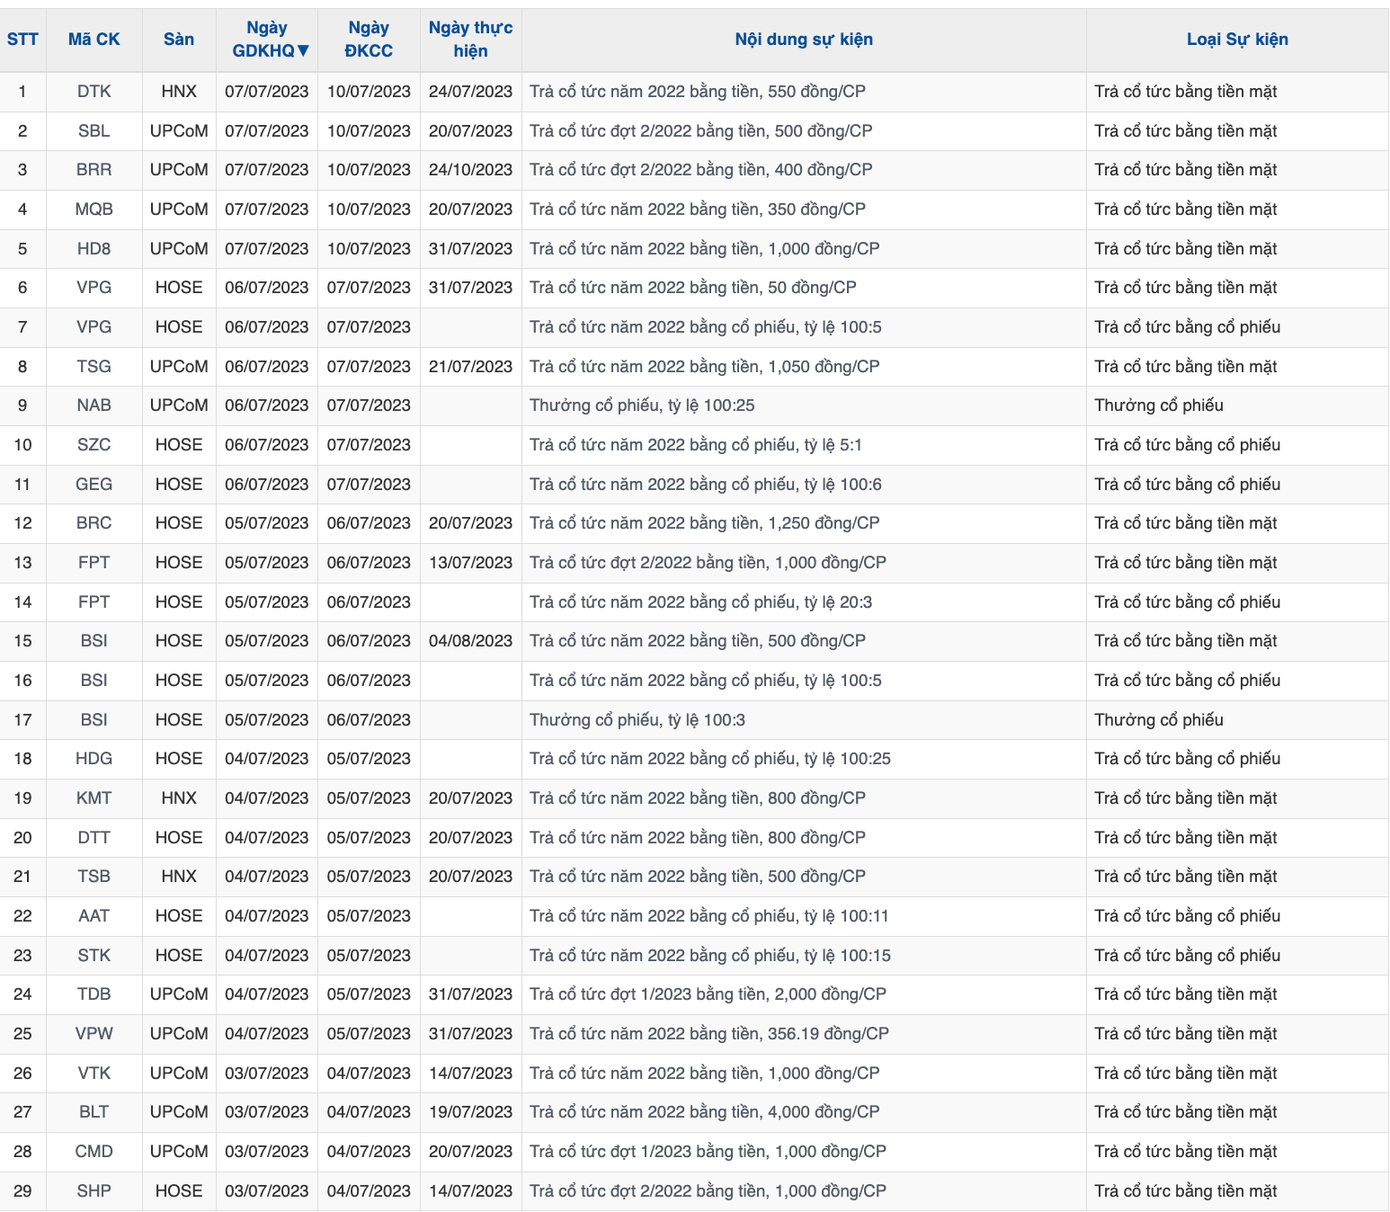Click the KMT ticker symbol

click(94, 799)
